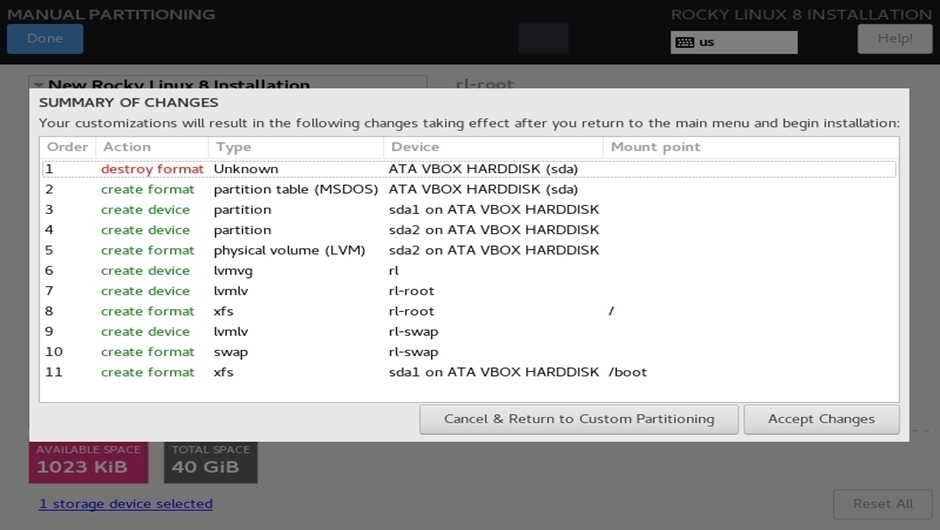Click Accept Changes button
Screen dimensions: 940x530
click(821, 419)
